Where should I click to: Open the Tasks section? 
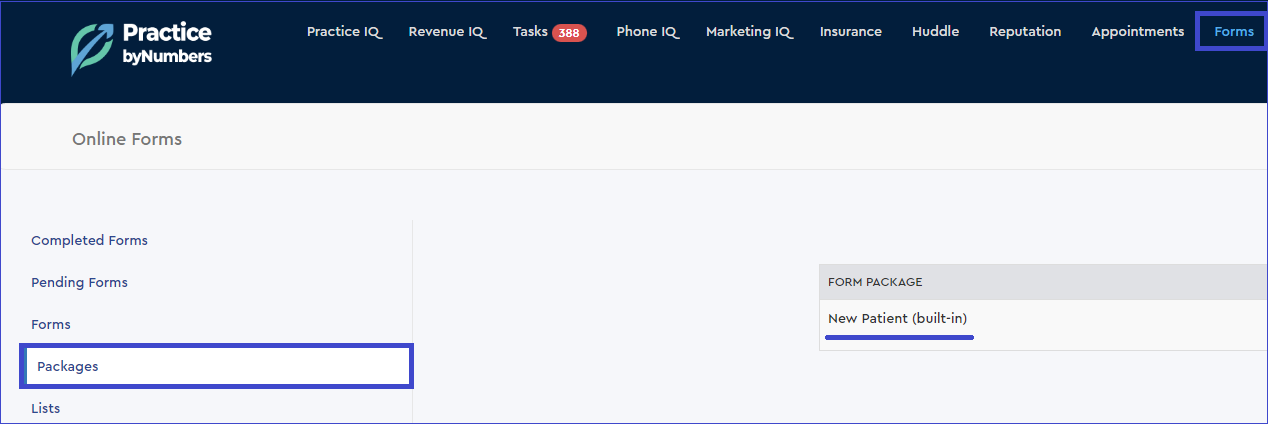pyautogui.click(x=530, y=32)
